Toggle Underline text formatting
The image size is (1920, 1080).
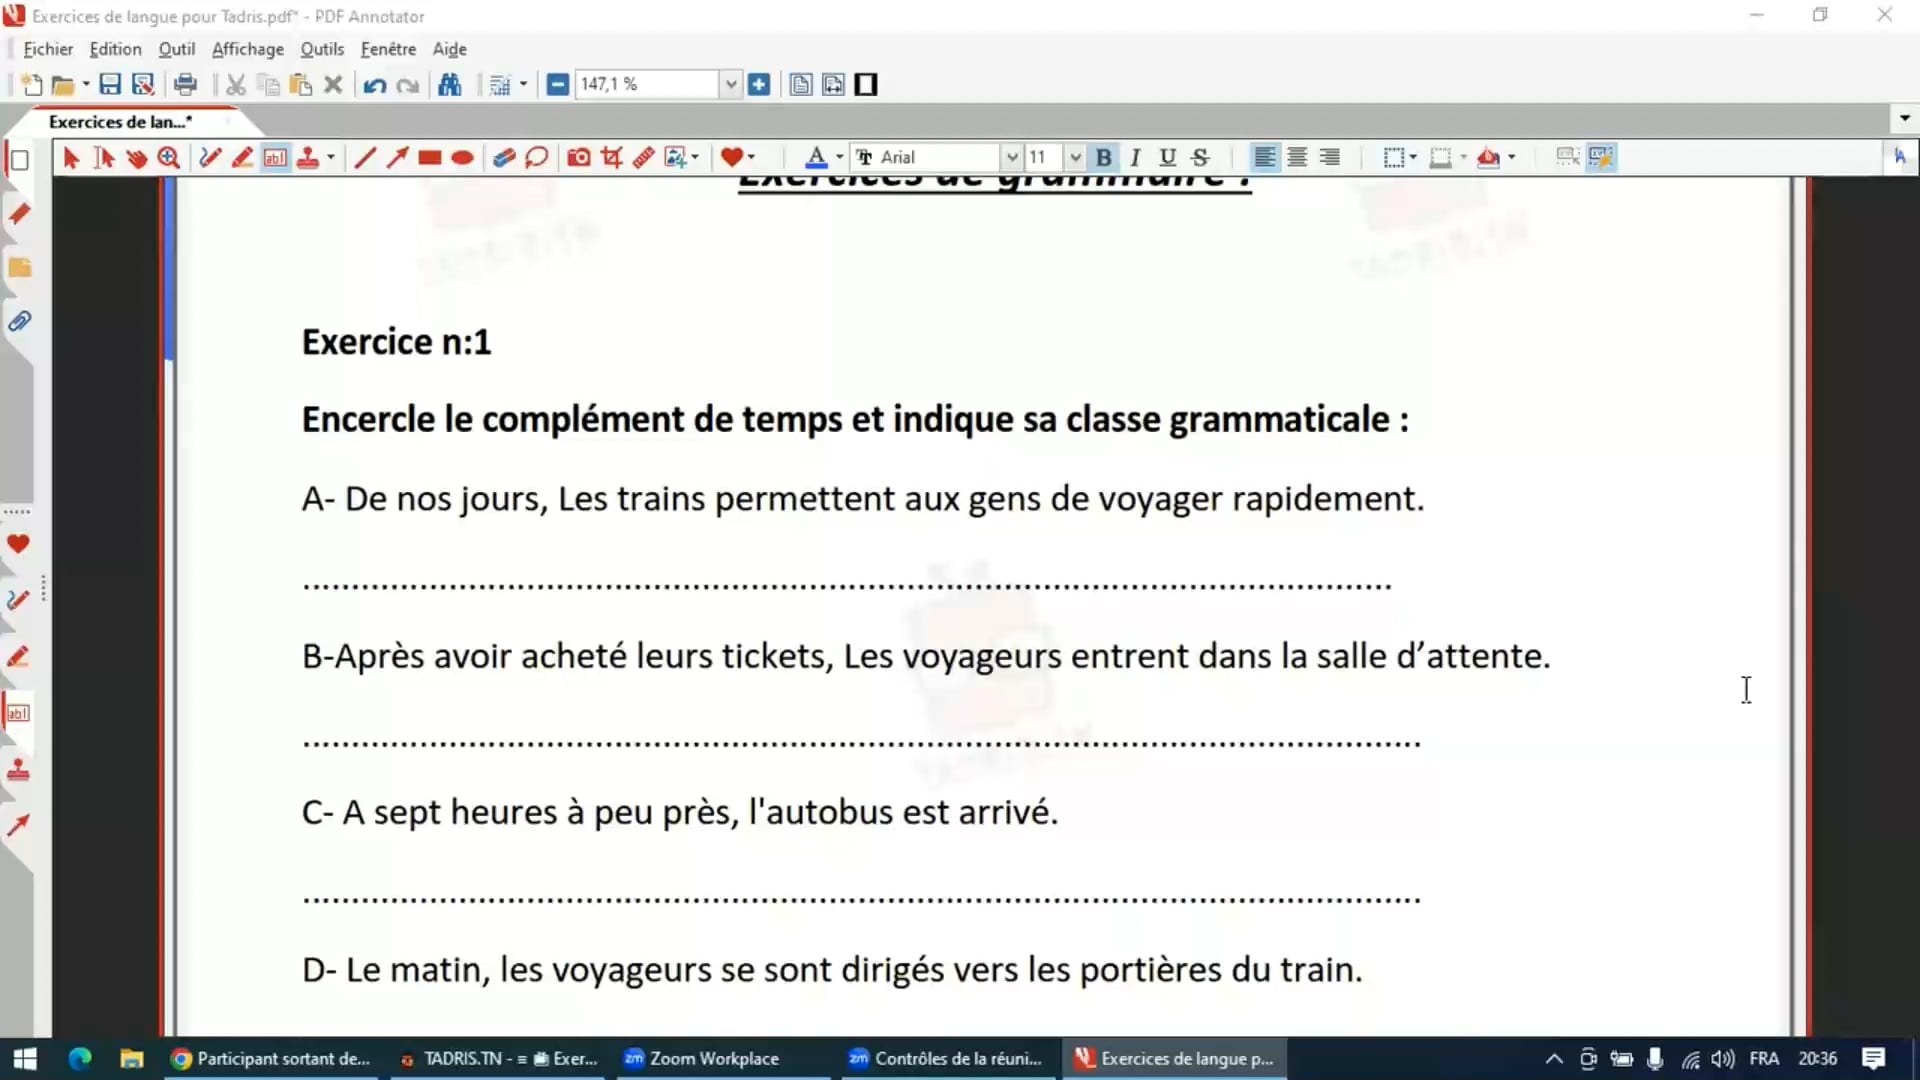click(1167, 157)
